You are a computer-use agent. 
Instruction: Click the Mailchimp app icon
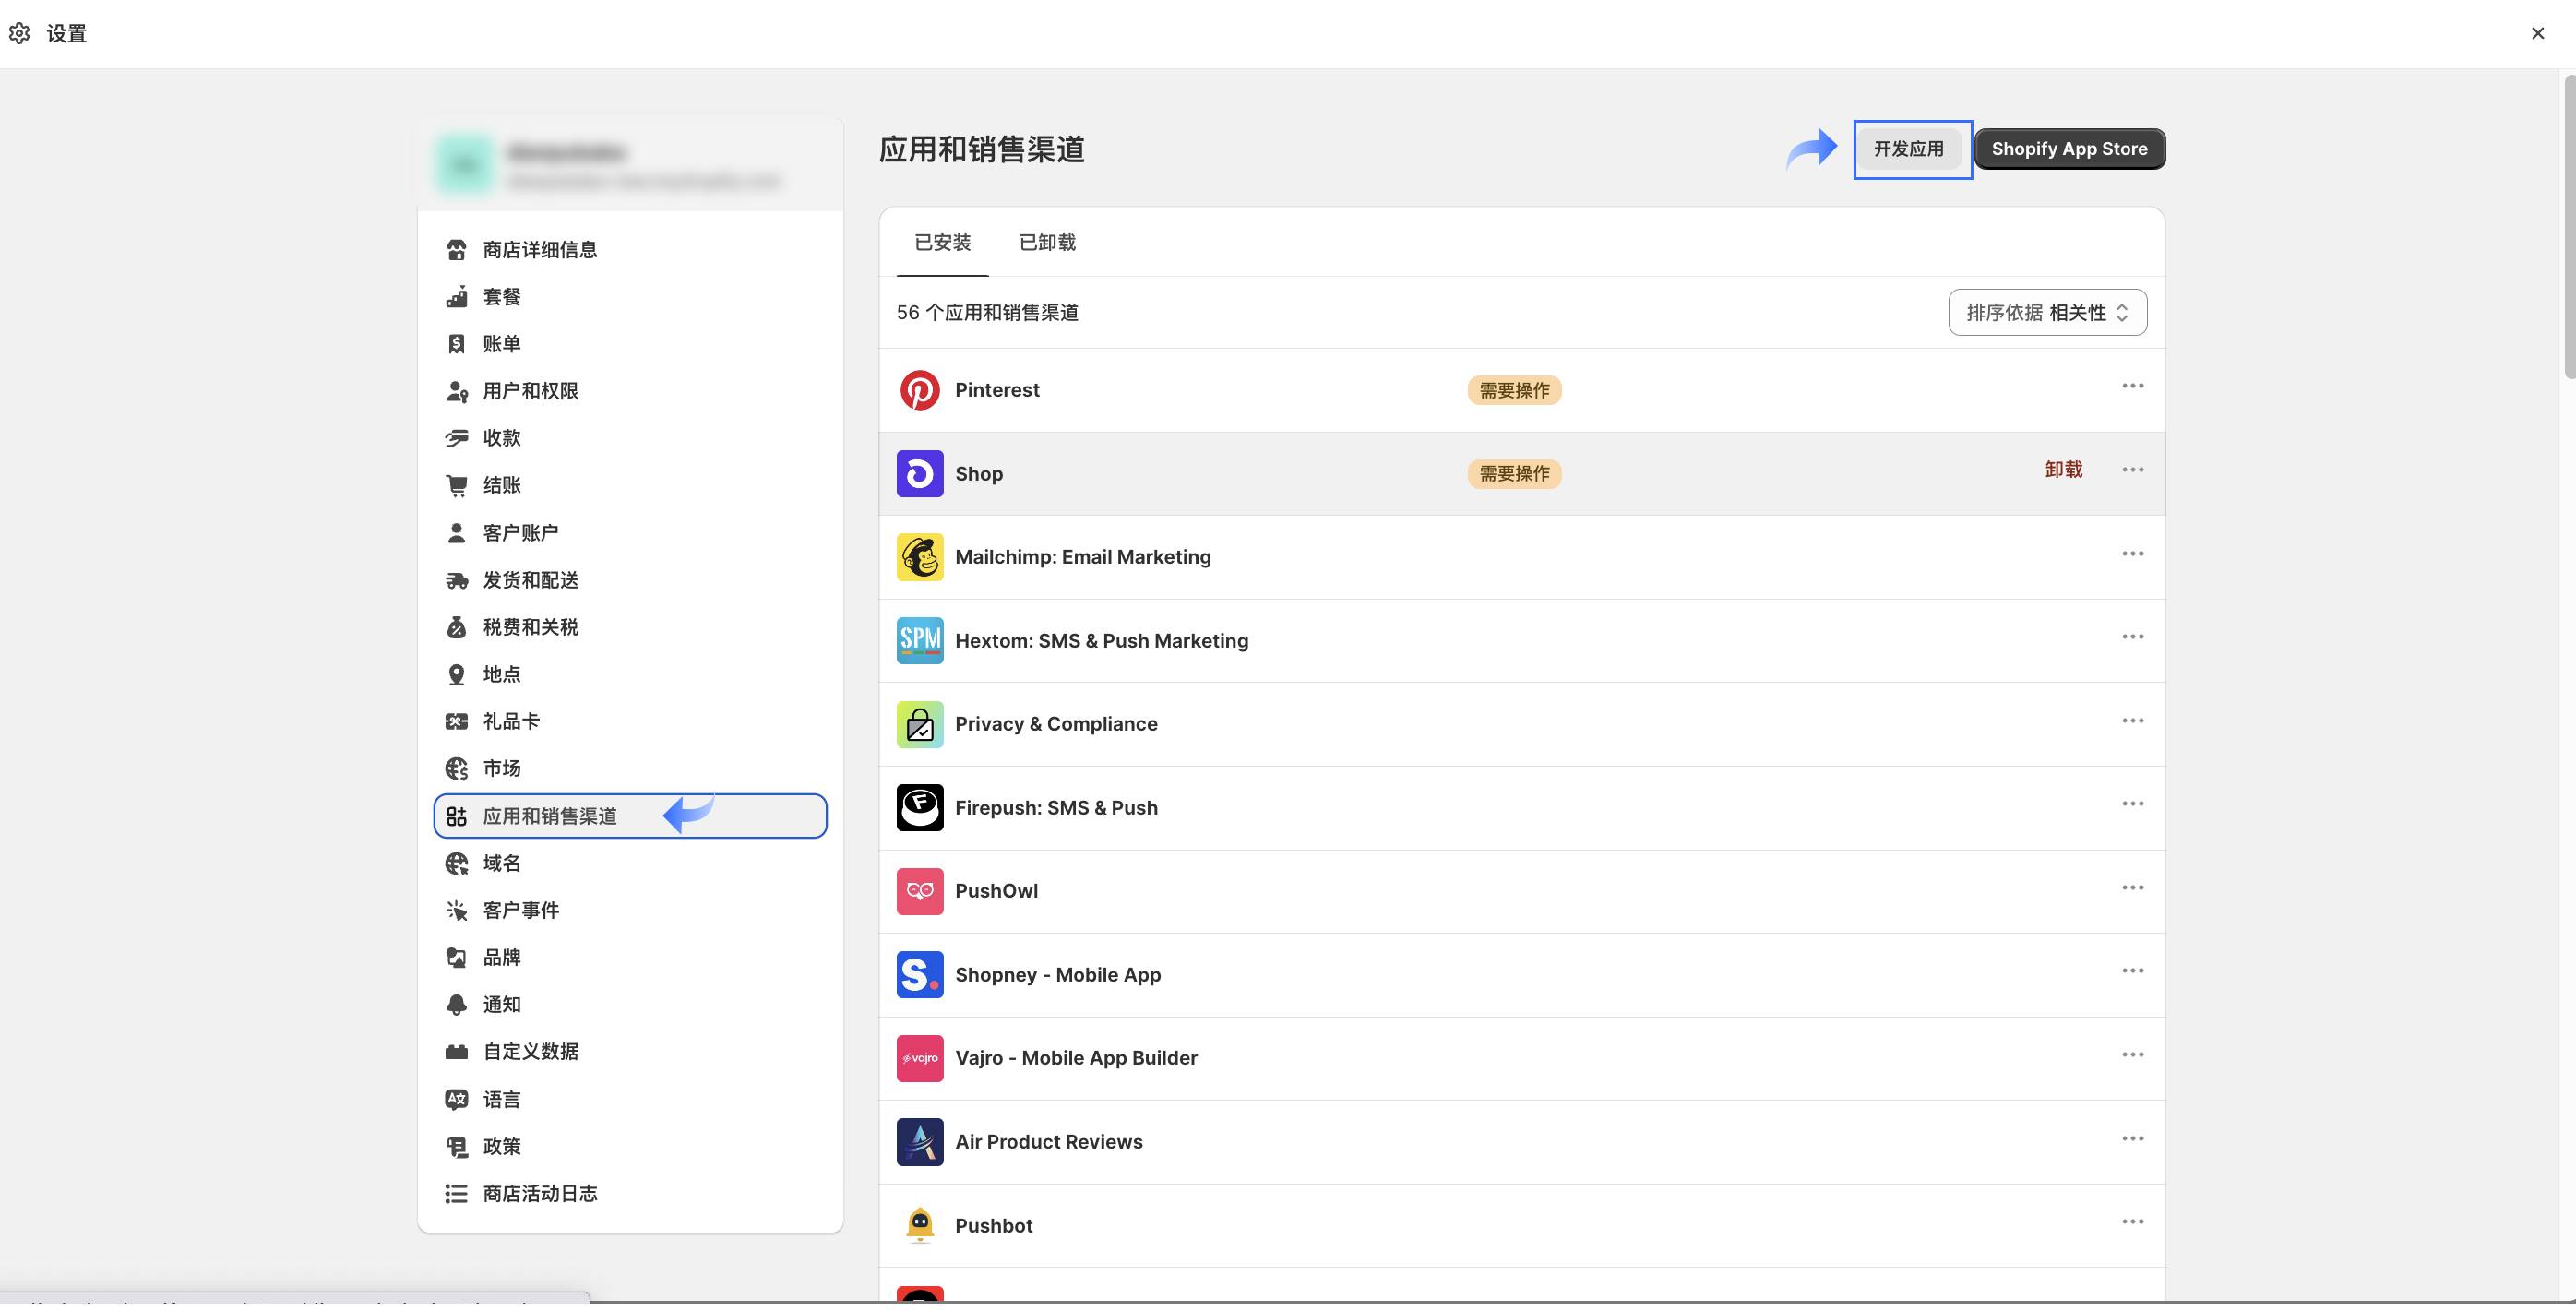[919, 557]
